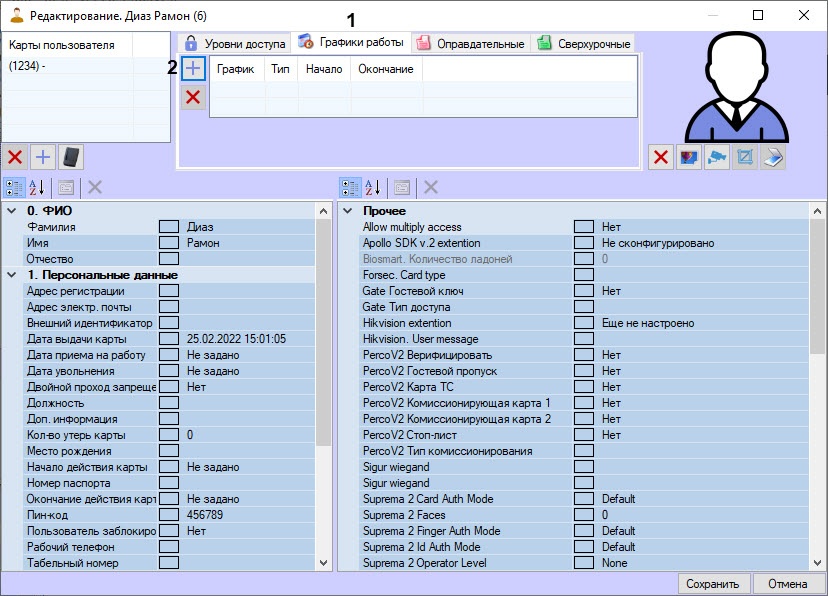Screen dimensions: 828x596
Task: Collapse the 1. Персональные данные section
Action: point(12,275)
